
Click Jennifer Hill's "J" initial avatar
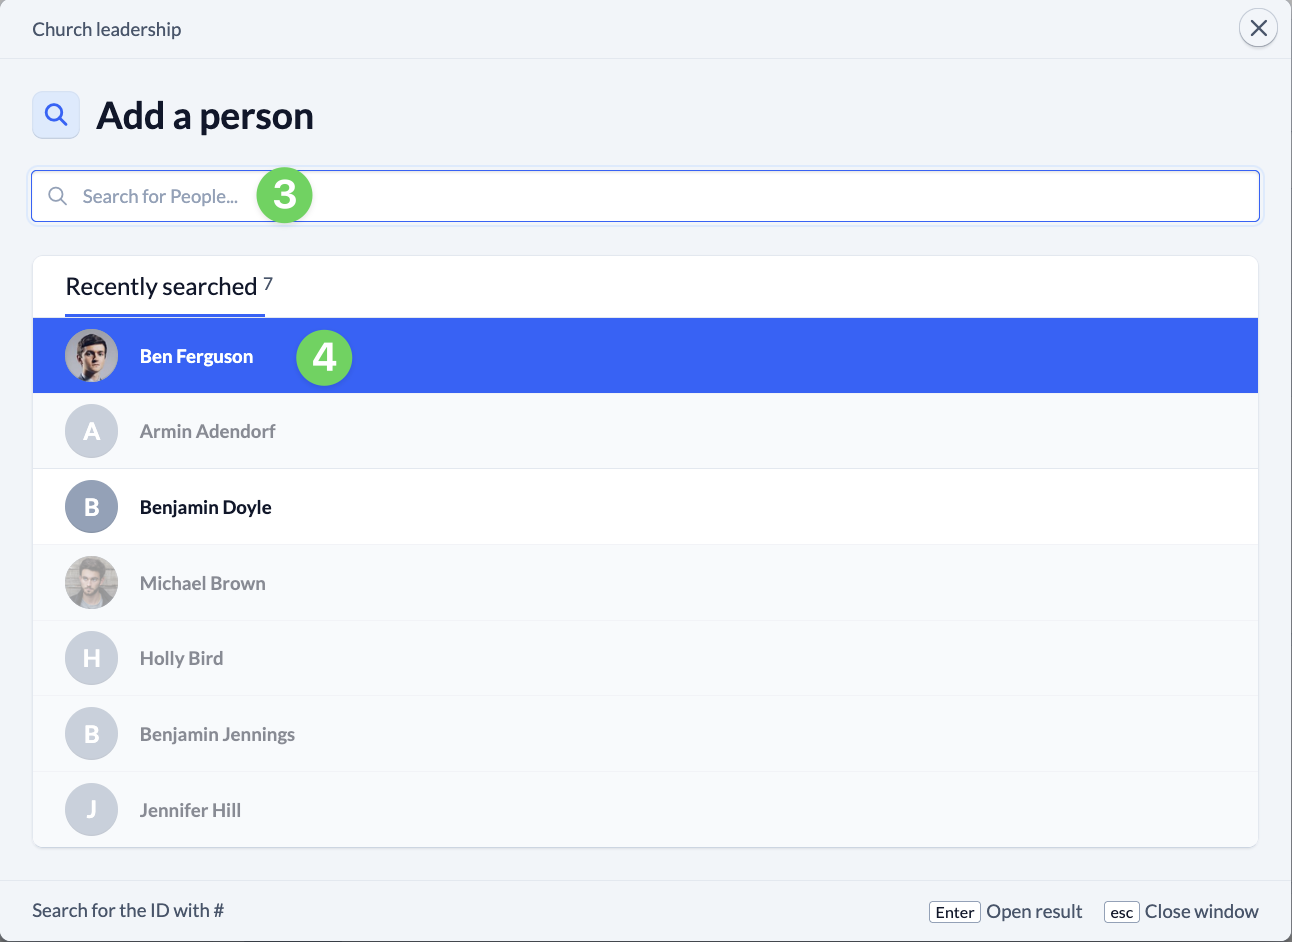[x=91, y=809]
